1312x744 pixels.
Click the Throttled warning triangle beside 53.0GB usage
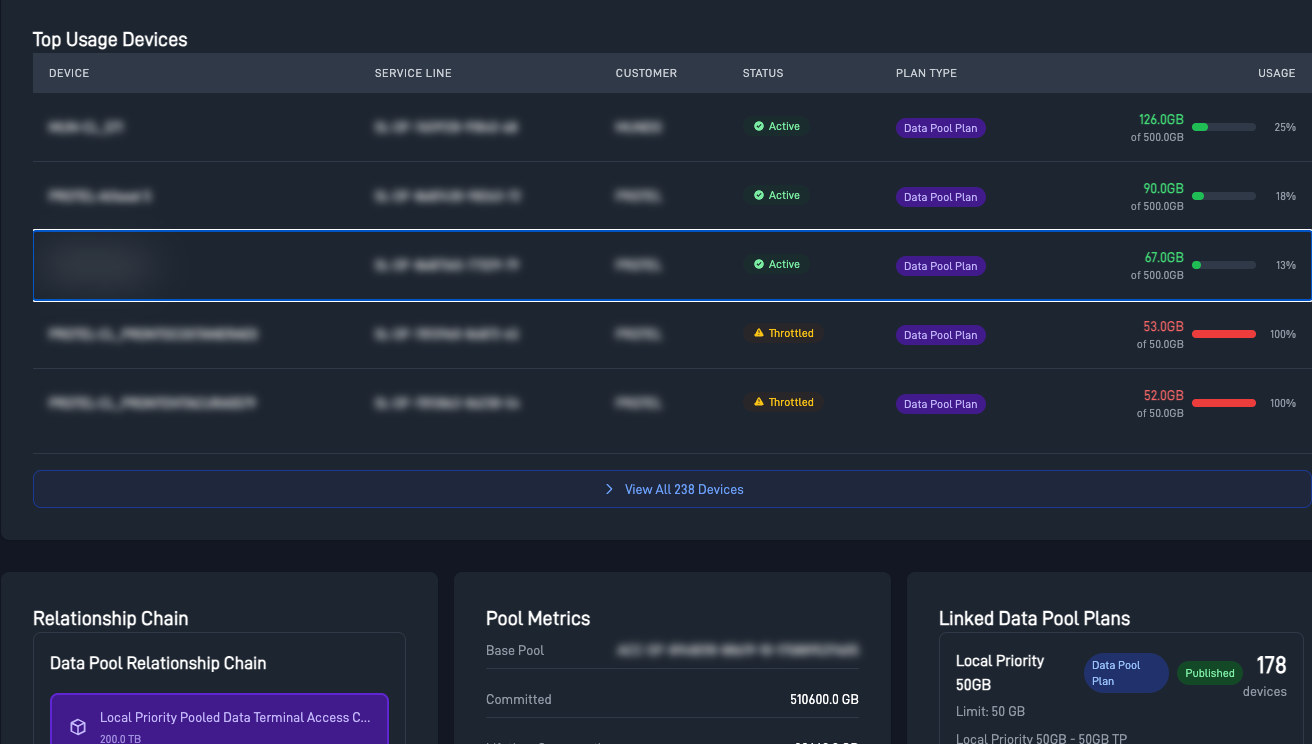click(x=758, y=333)
